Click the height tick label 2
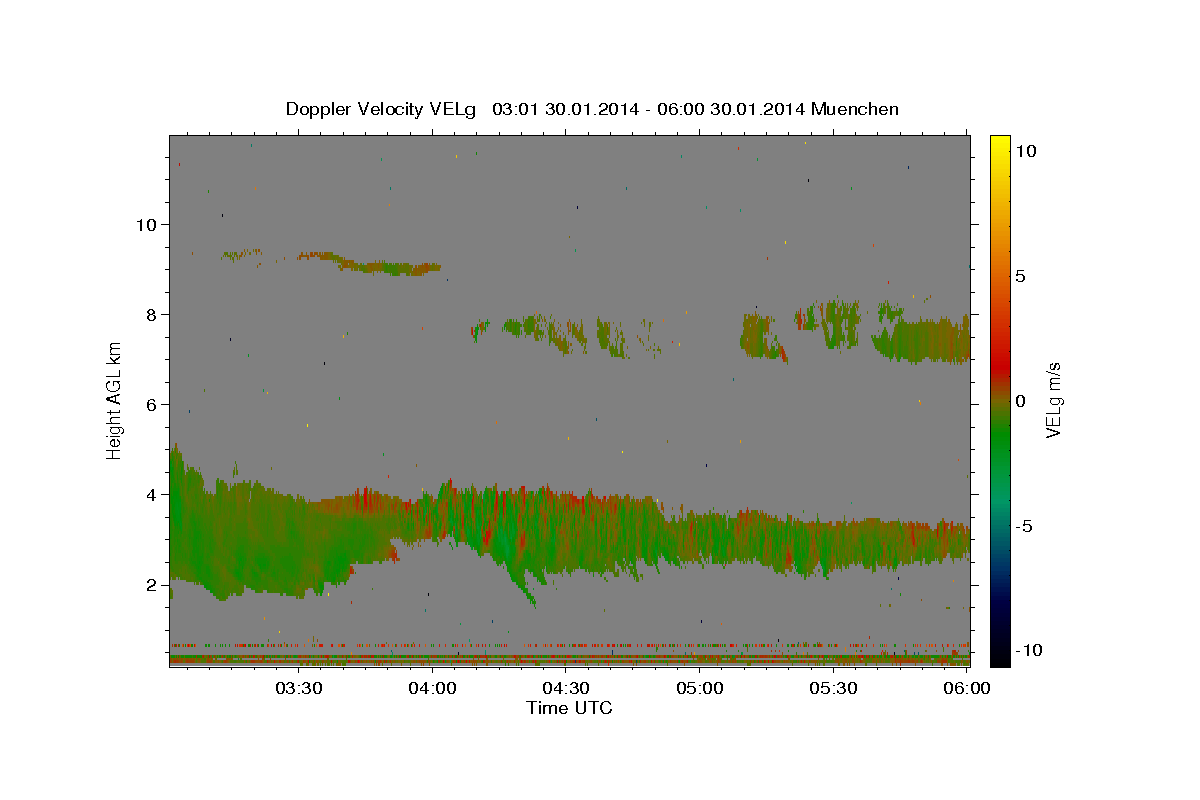1200x800 pixels. pos(153,584)
